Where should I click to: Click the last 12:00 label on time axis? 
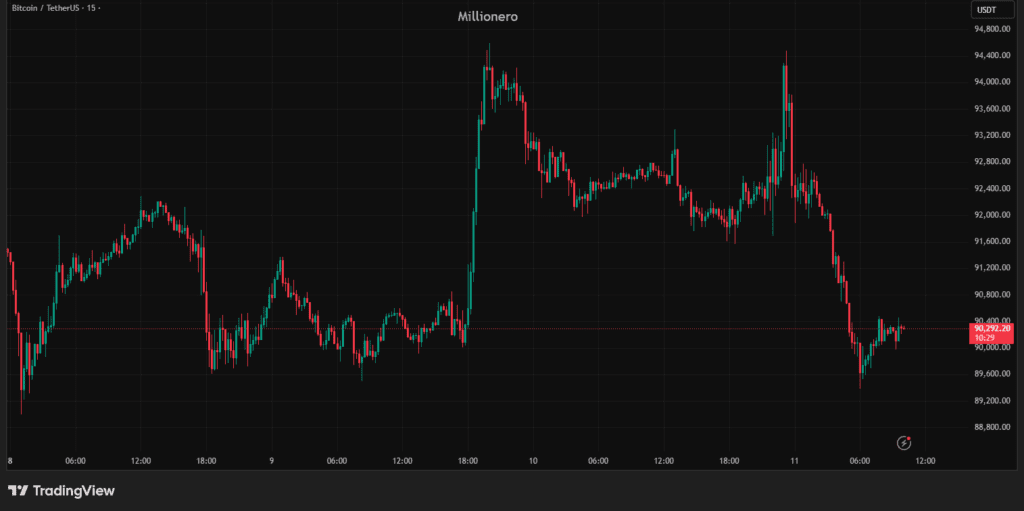click(925, 461)
